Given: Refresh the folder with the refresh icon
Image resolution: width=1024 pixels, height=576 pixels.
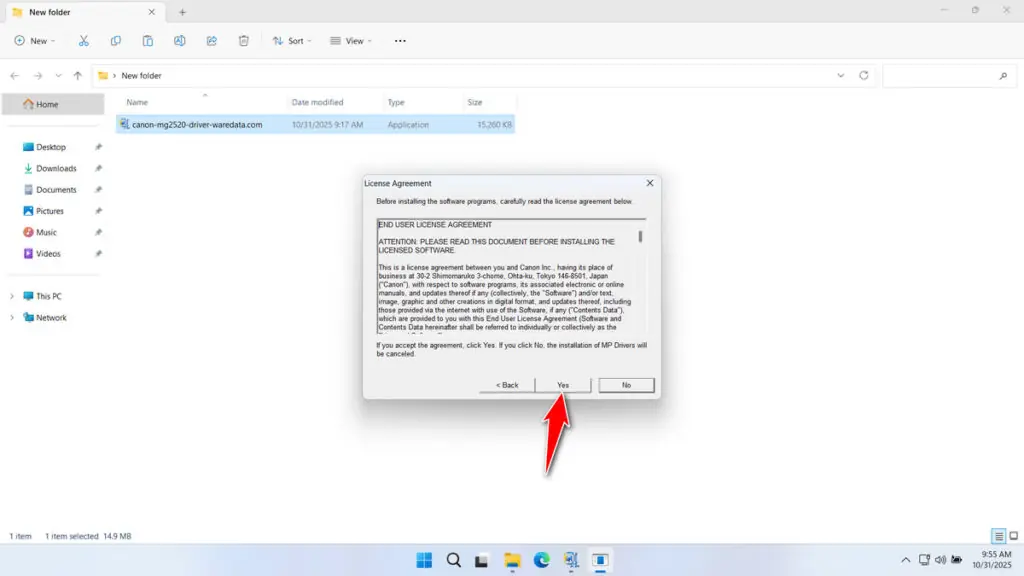Looking at the screenshot, I should [x=862, y=75].
